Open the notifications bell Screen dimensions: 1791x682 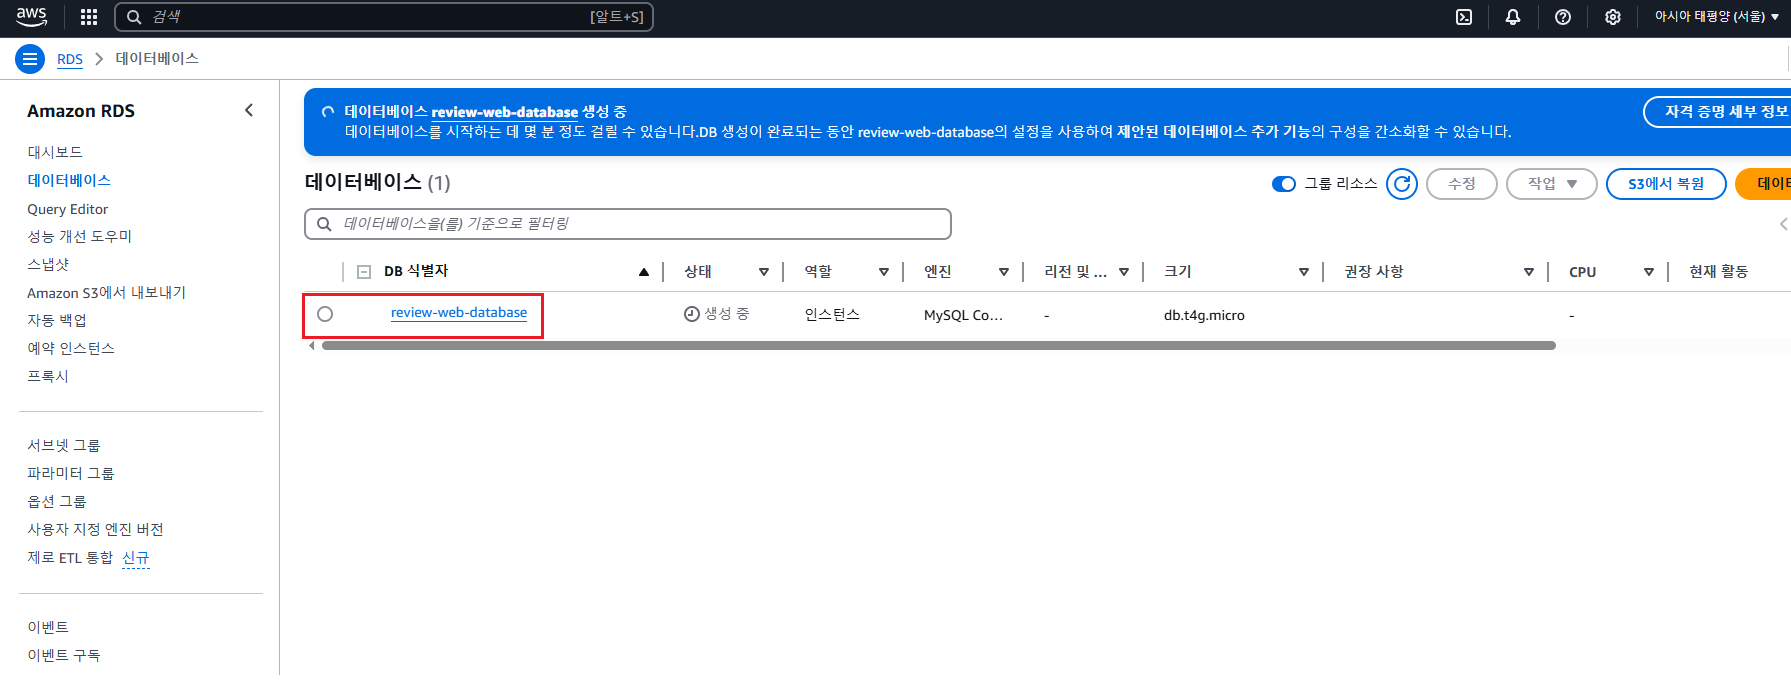point(1513,17)
